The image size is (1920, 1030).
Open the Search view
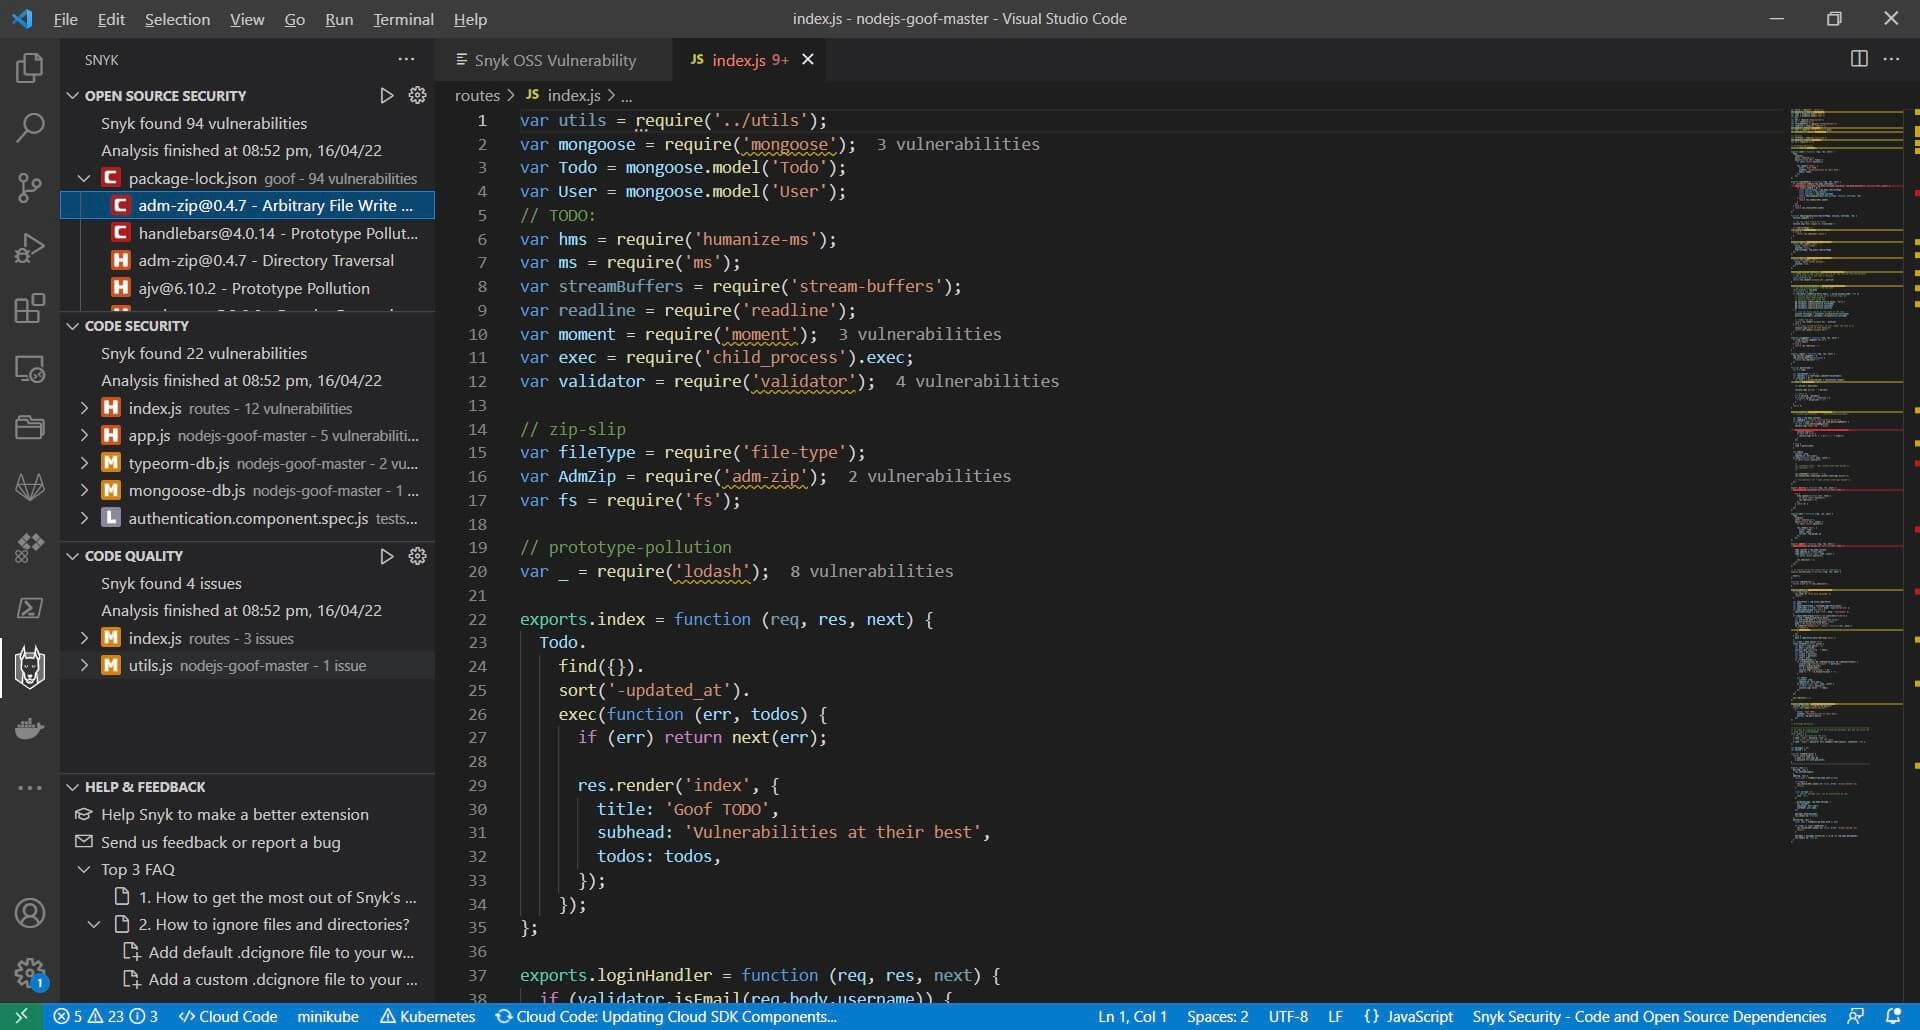(x=29, y=128)
